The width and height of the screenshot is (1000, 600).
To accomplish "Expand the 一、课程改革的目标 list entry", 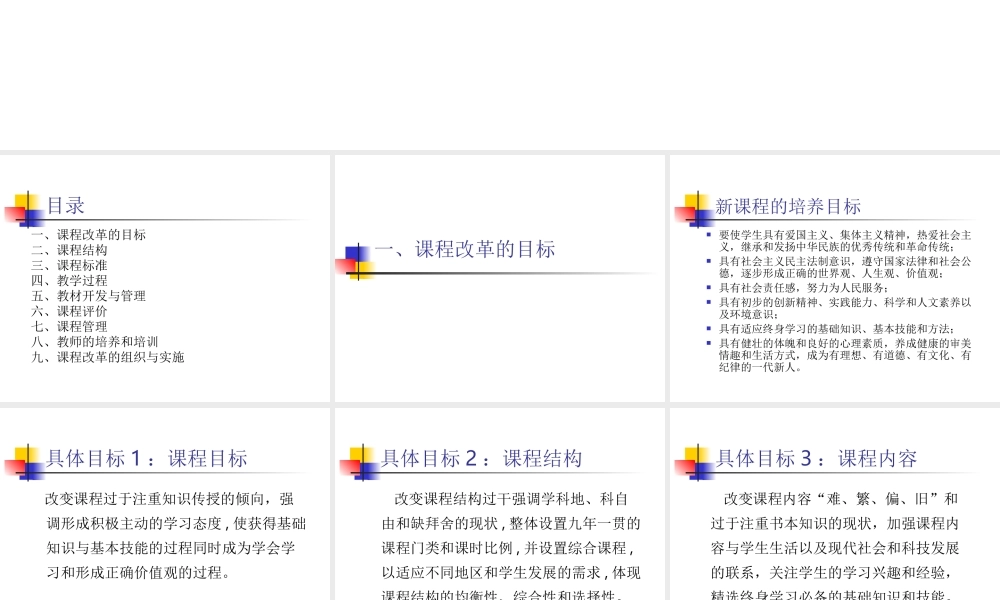I will pos(87,235).
